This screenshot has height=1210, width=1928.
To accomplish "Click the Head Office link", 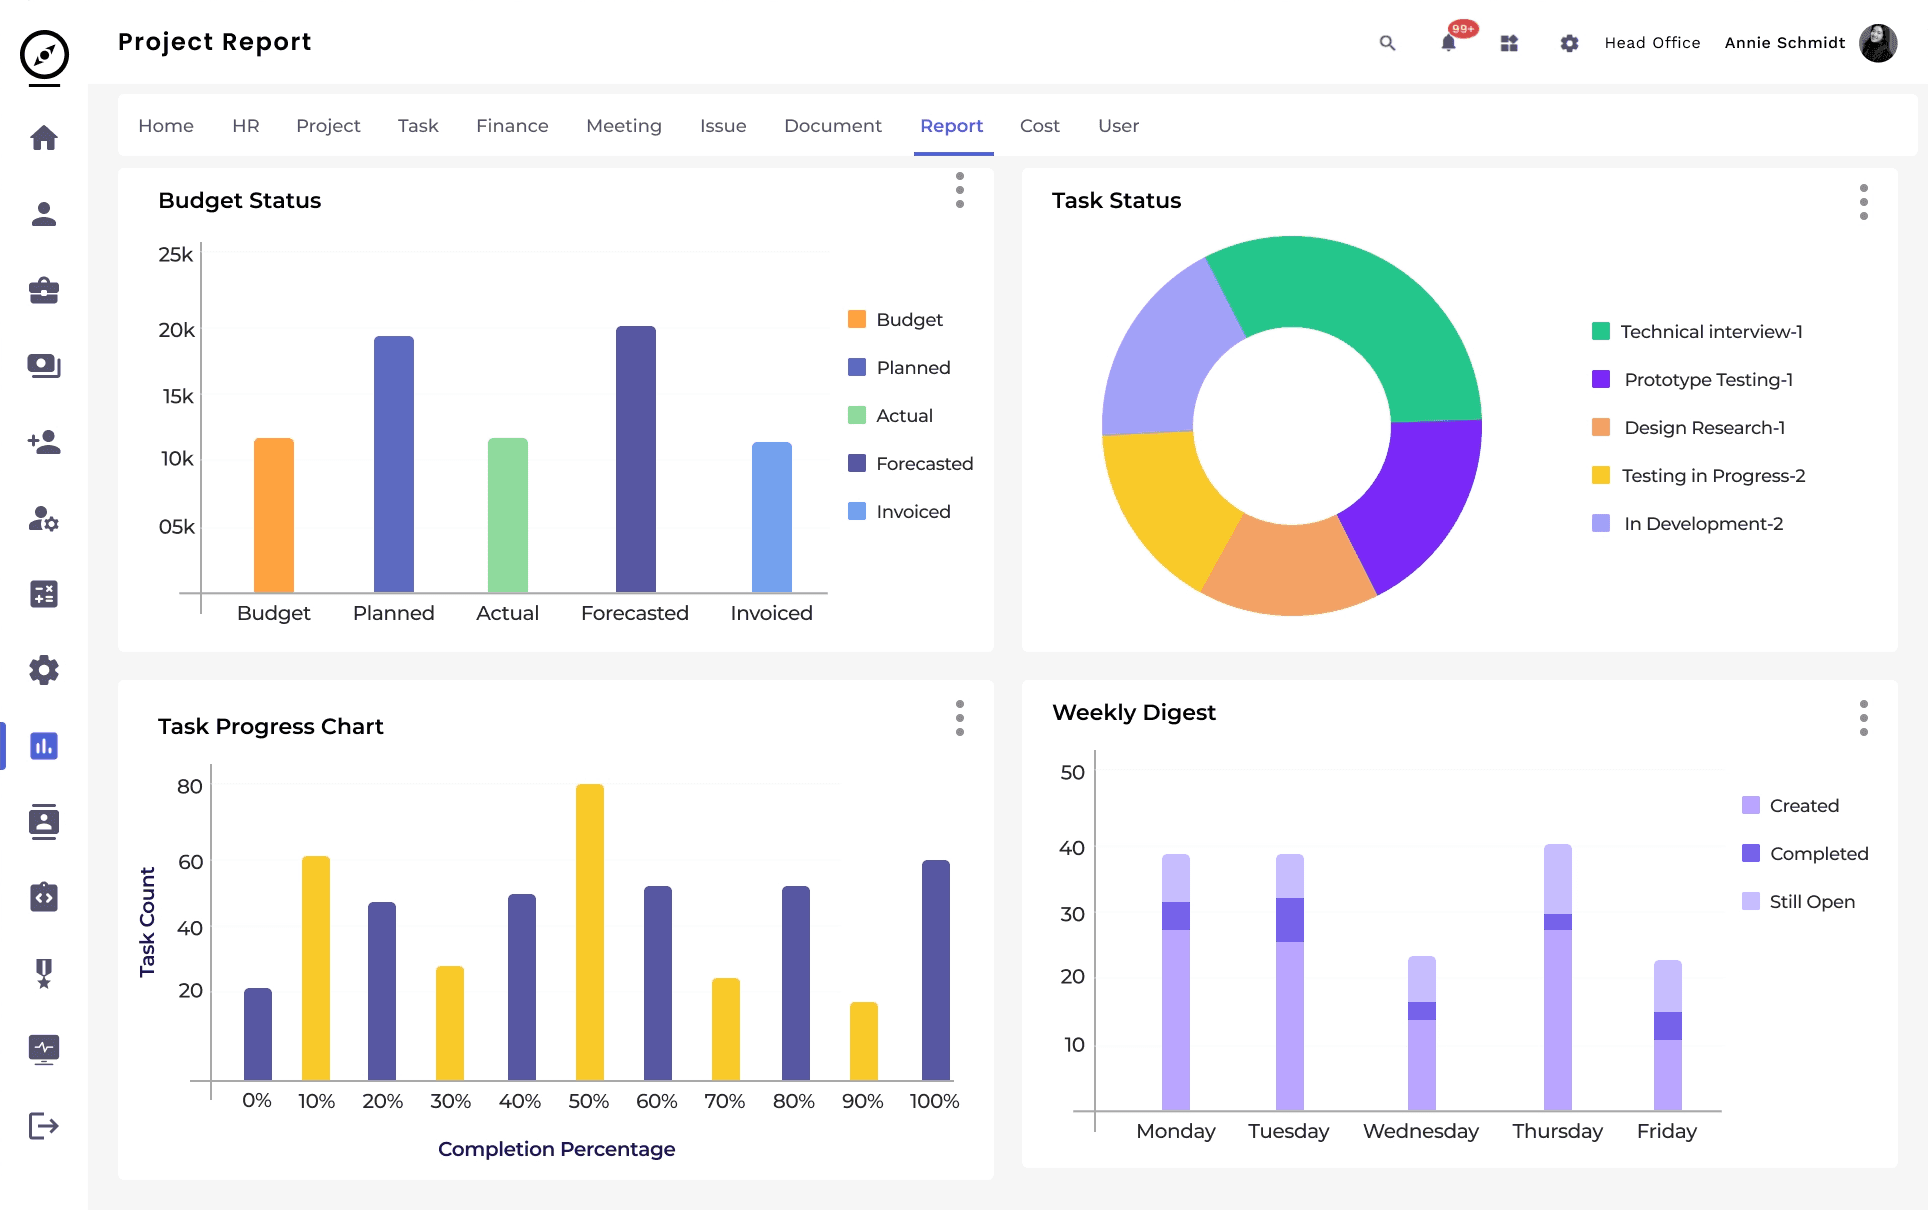I will tap(1652, 43).
